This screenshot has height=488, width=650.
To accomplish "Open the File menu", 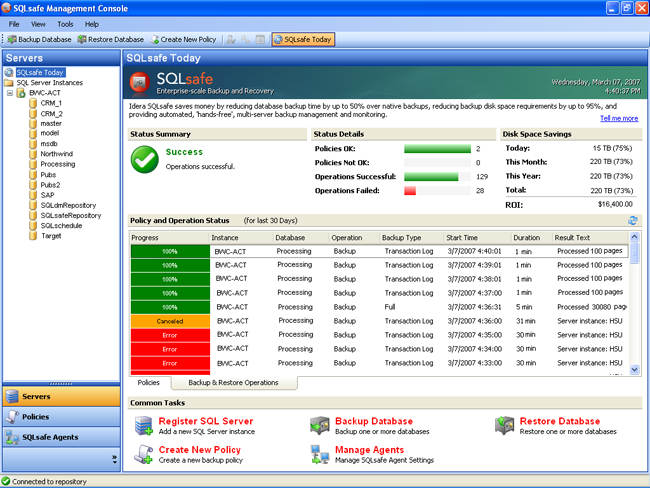I will (14, 24).
